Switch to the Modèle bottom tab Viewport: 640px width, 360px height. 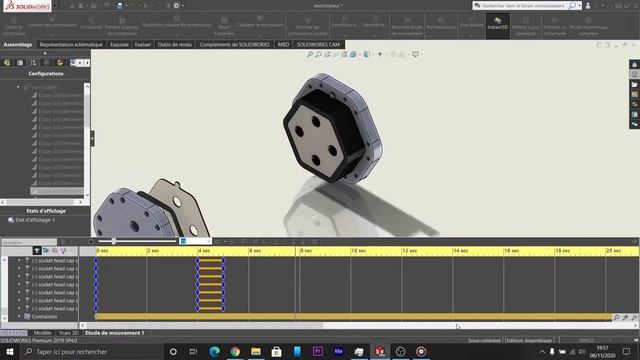click(x=42, y=333)
